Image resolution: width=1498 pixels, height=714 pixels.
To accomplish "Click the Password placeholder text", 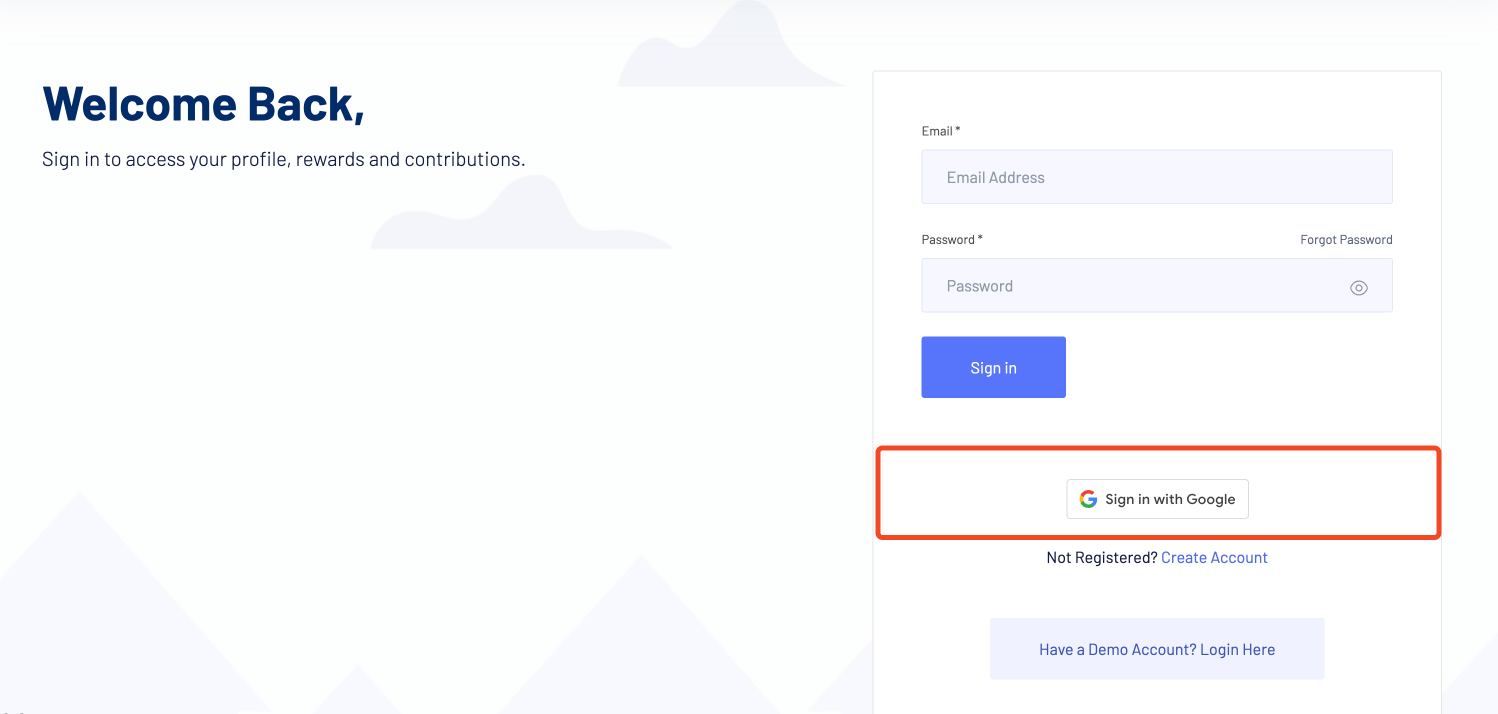I will pyautogui.click(x=980, y=286).
